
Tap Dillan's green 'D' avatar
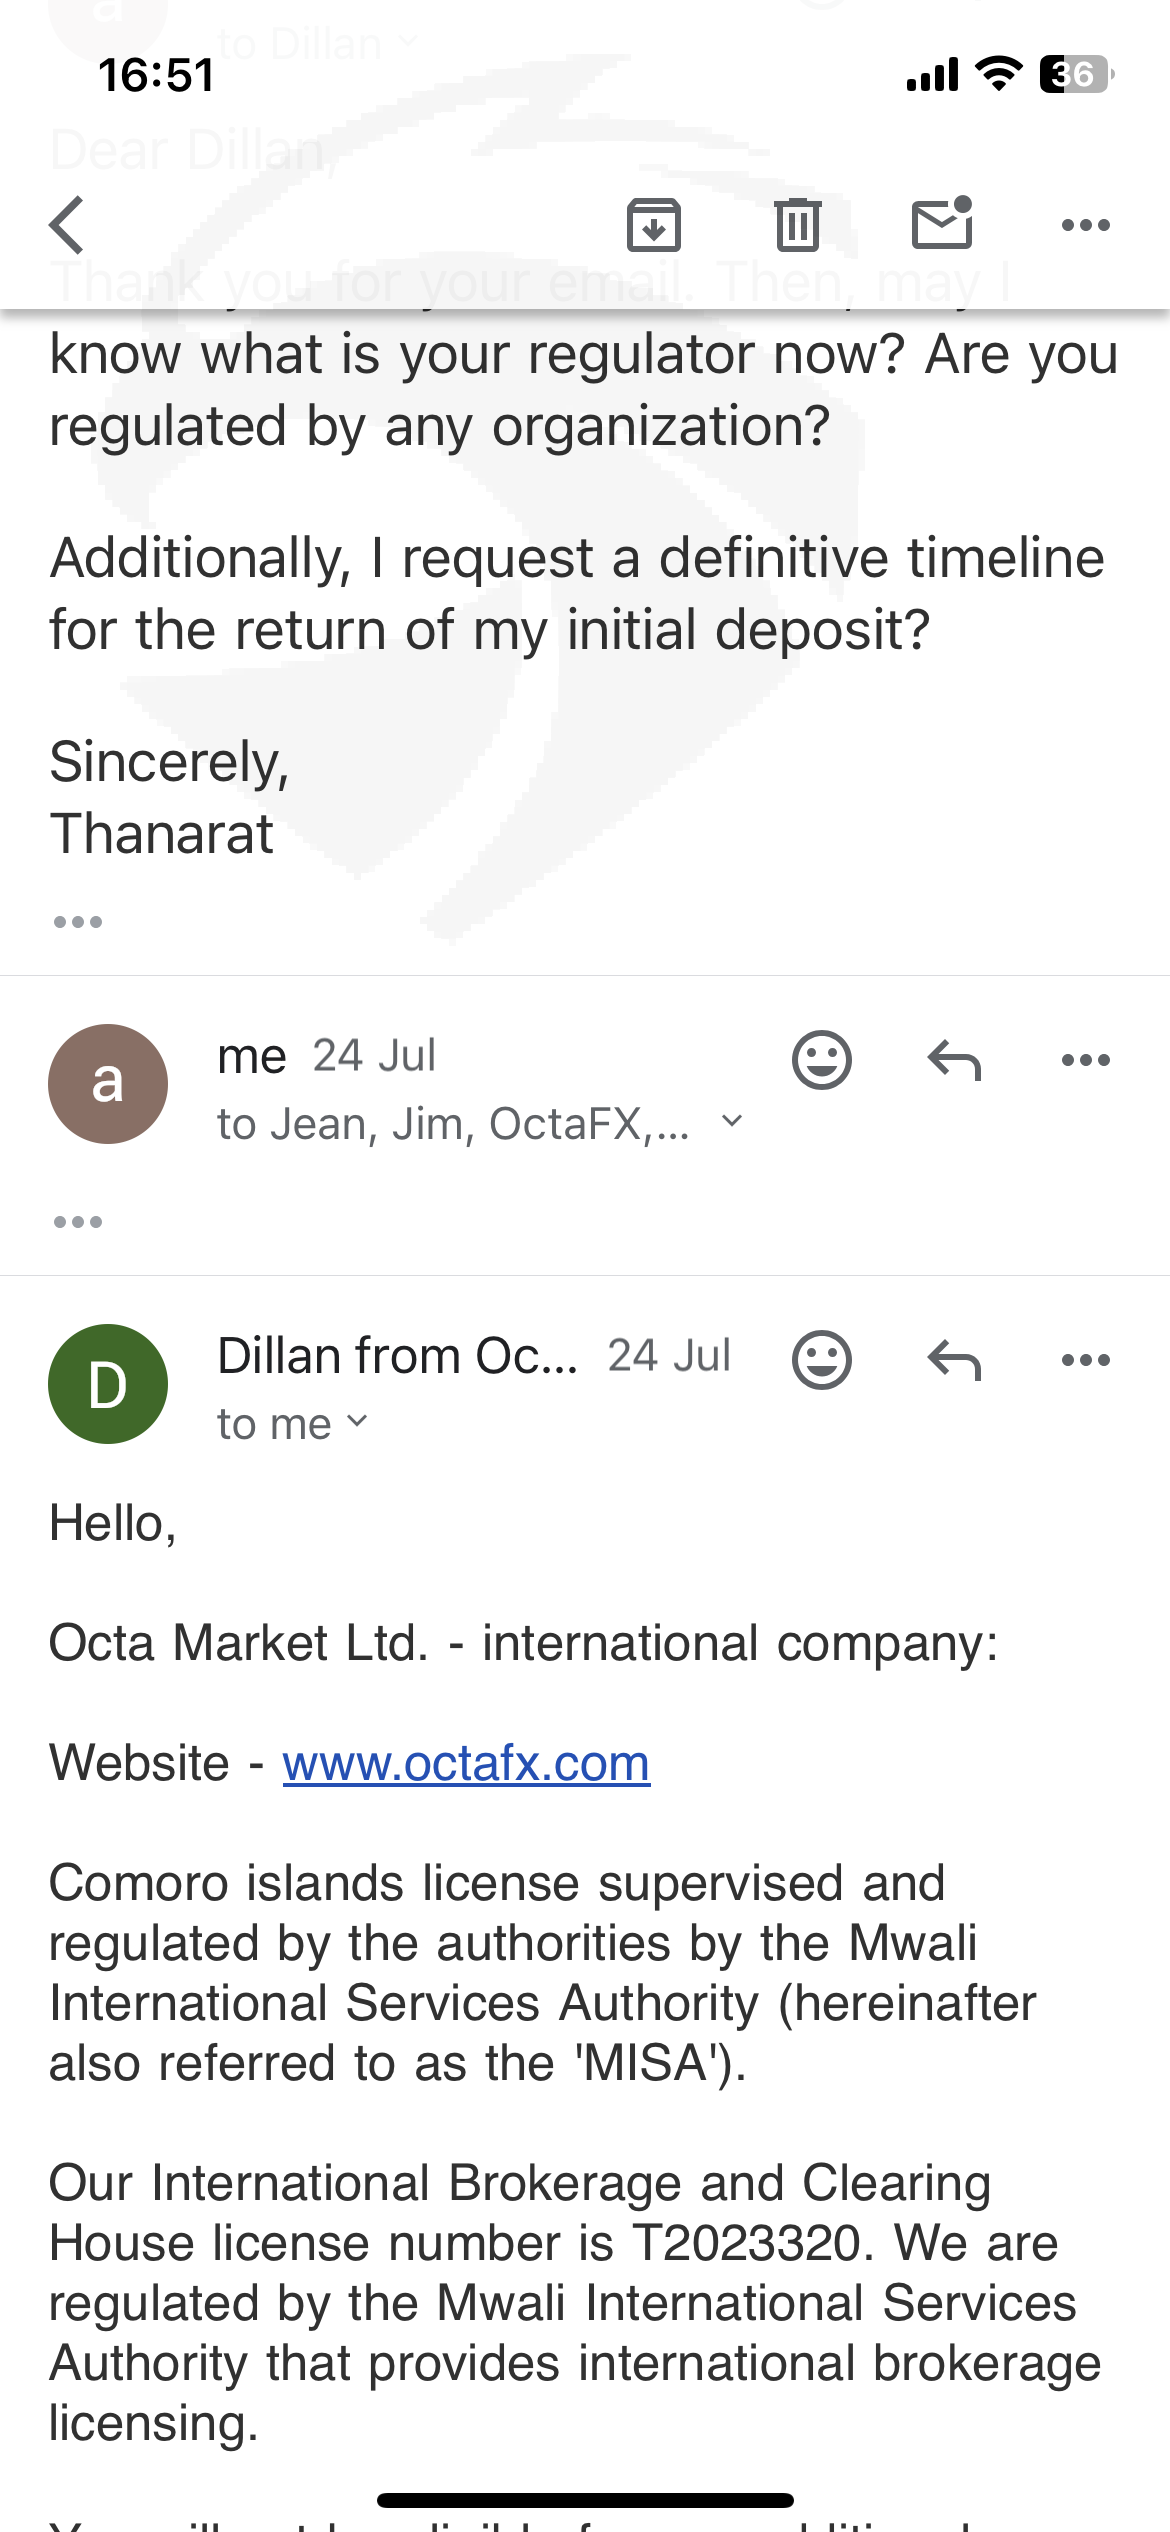(108, 1384)
